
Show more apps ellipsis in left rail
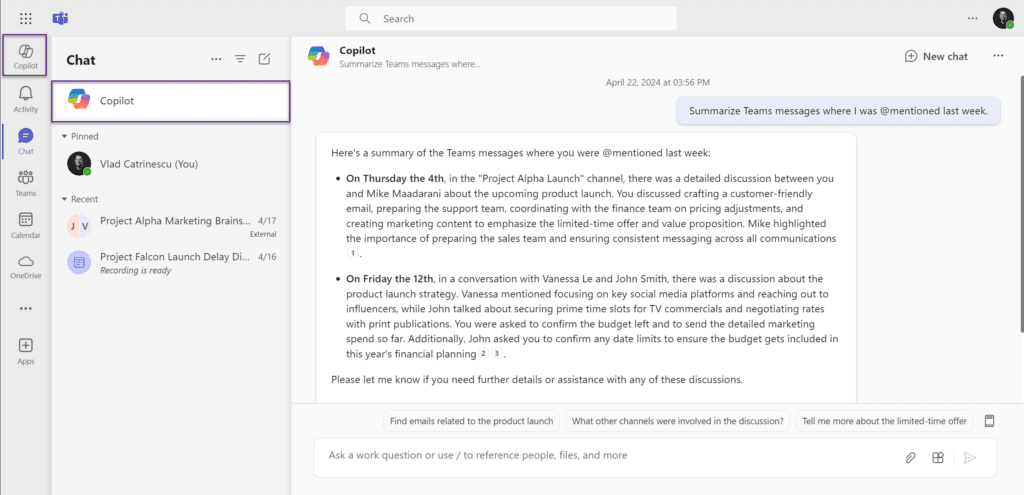tap(25, 308)
